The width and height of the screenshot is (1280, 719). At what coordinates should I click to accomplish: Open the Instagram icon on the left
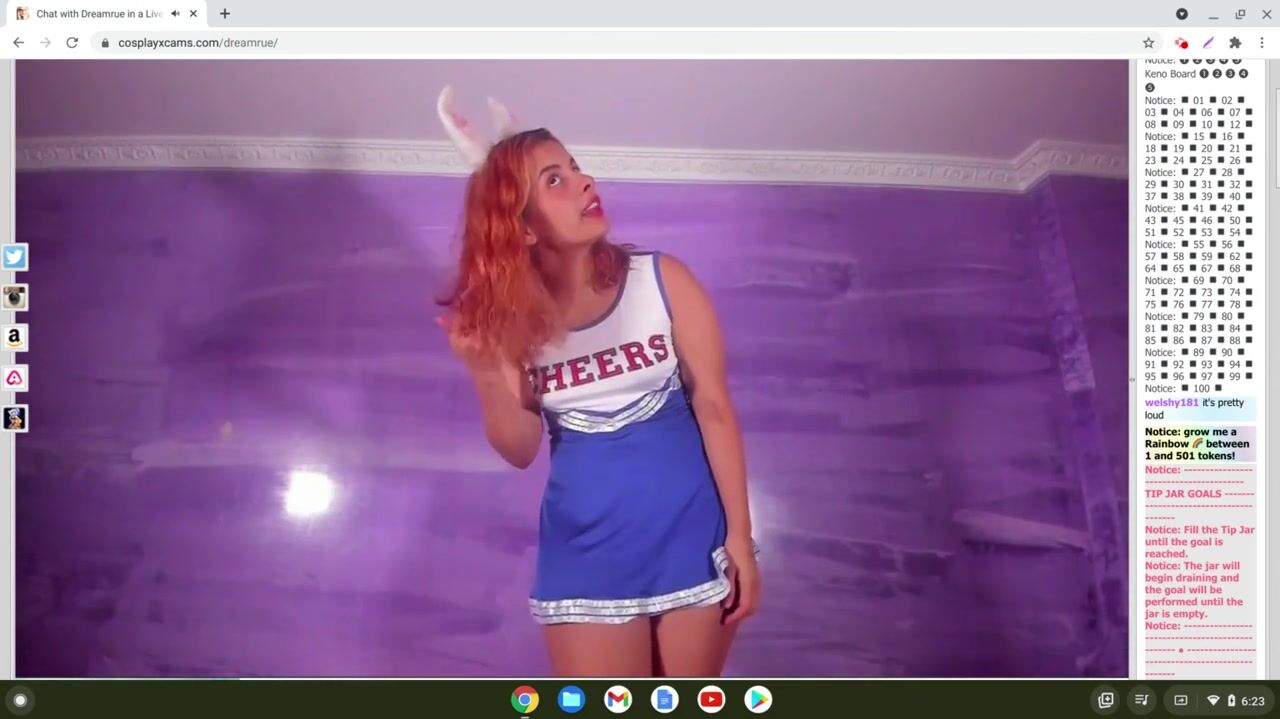click(x=14, y=297)
